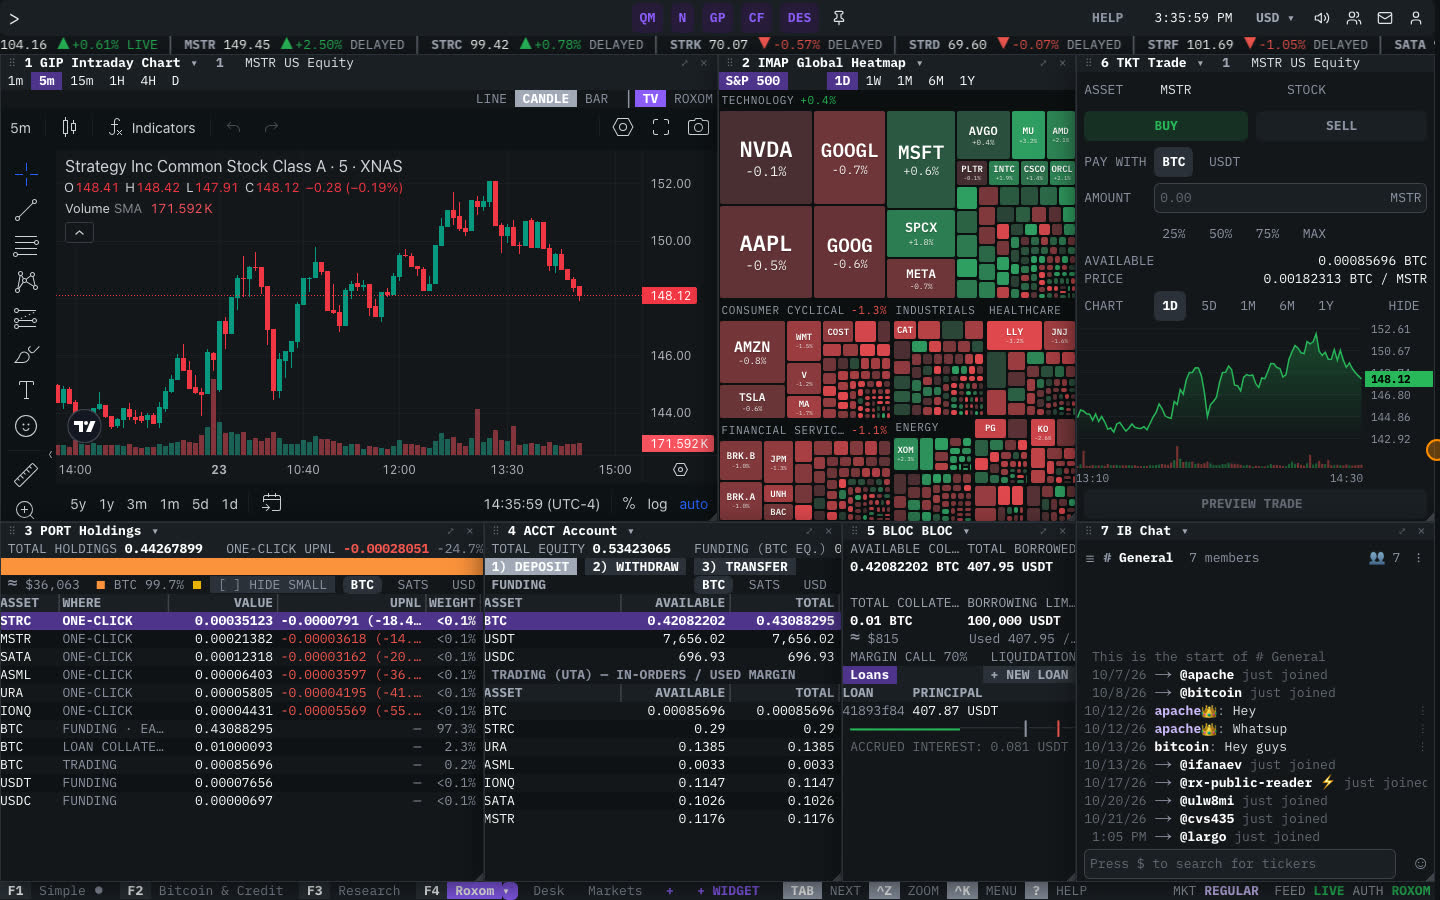Click the zoom in magnifier tool
The height and width of the screenshot is (900, 1440).
coord(26,510)
